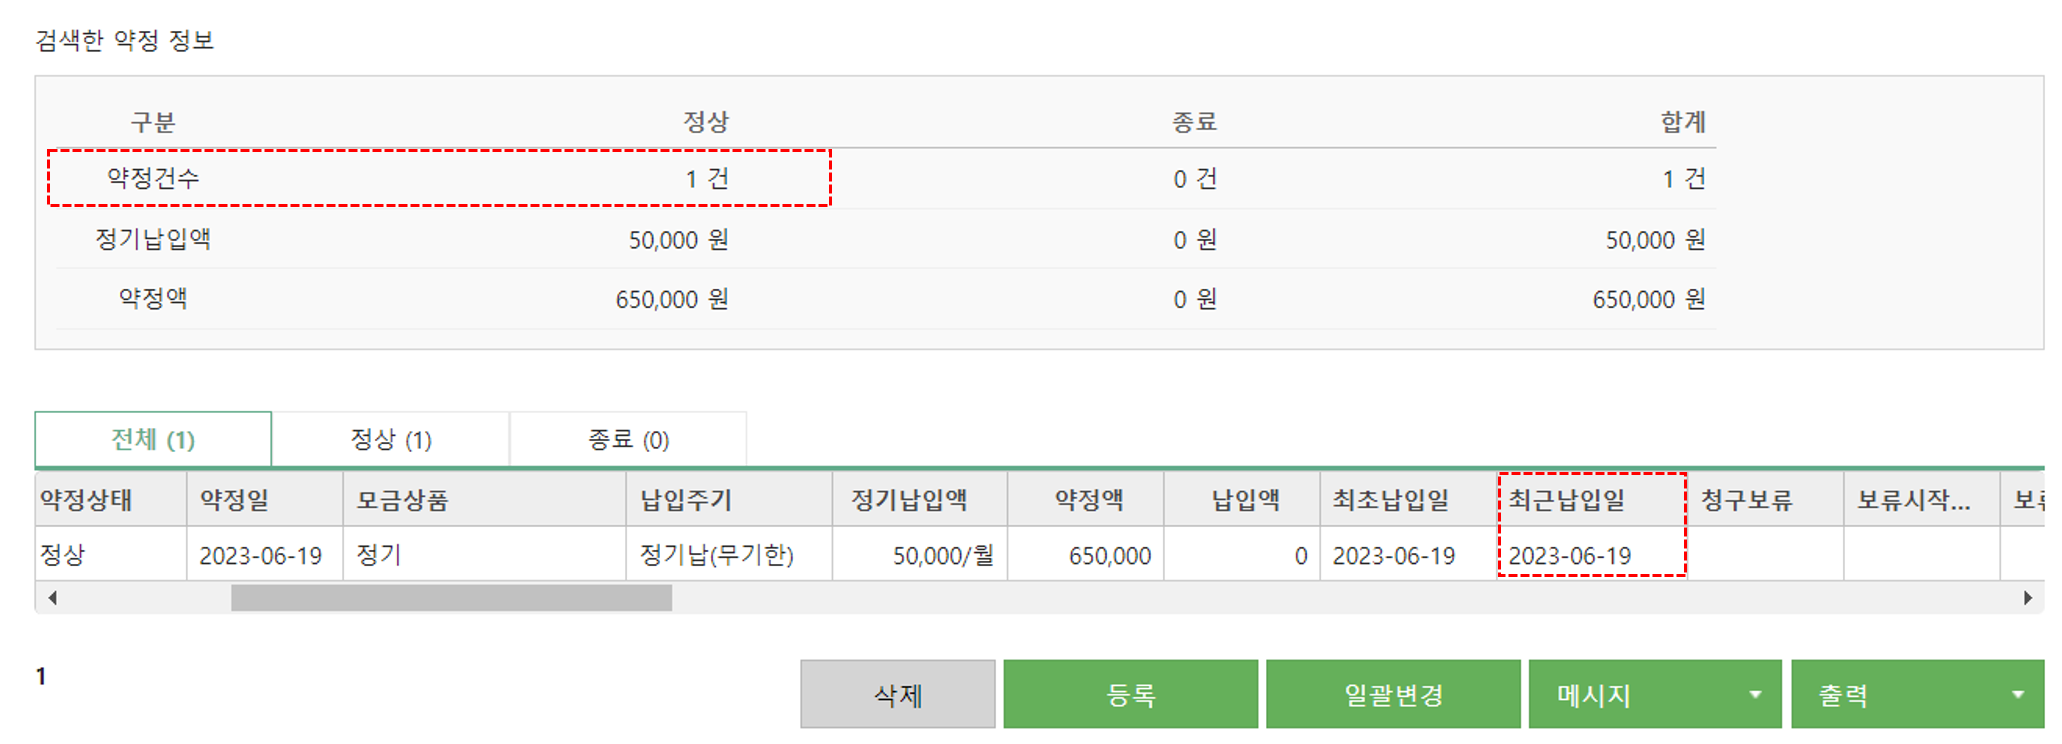The height and width of the screenshot is (744, 2062).
Task: Open the 종료 (0) tab
Action: pyautogui.click(x=628, y=439)
